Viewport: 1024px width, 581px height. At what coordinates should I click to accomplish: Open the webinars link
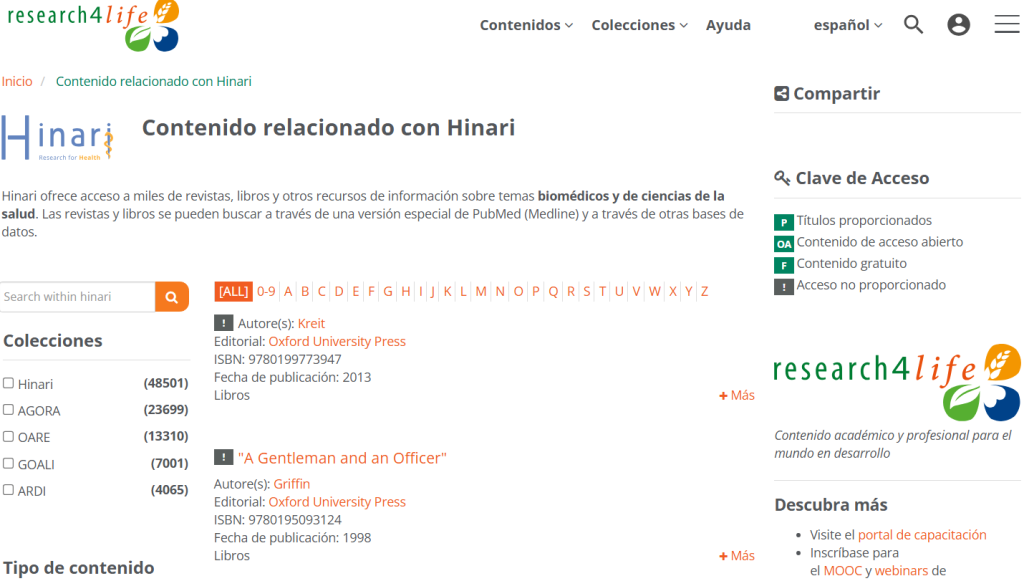coord(901,571)
